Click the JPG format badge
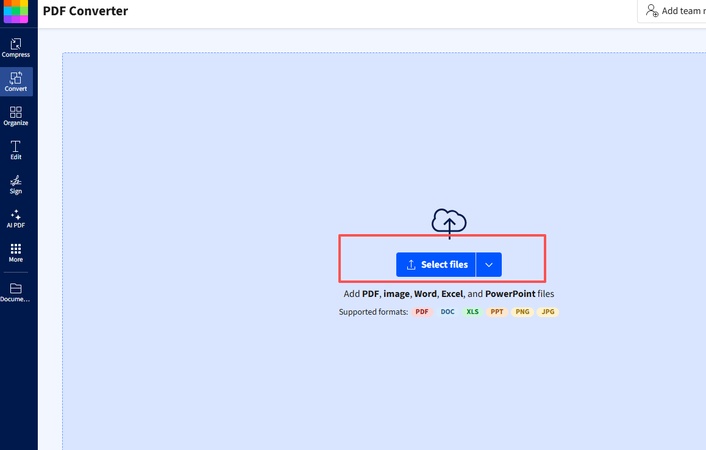706x450 pixels. click(548, 312)
